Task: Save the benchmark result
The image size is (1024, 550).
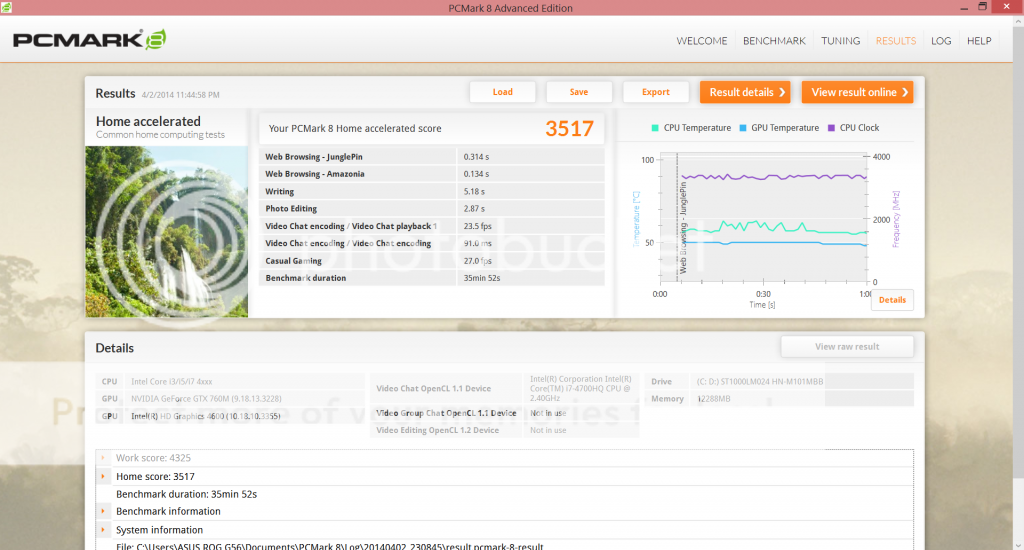Action: point(579,92)
